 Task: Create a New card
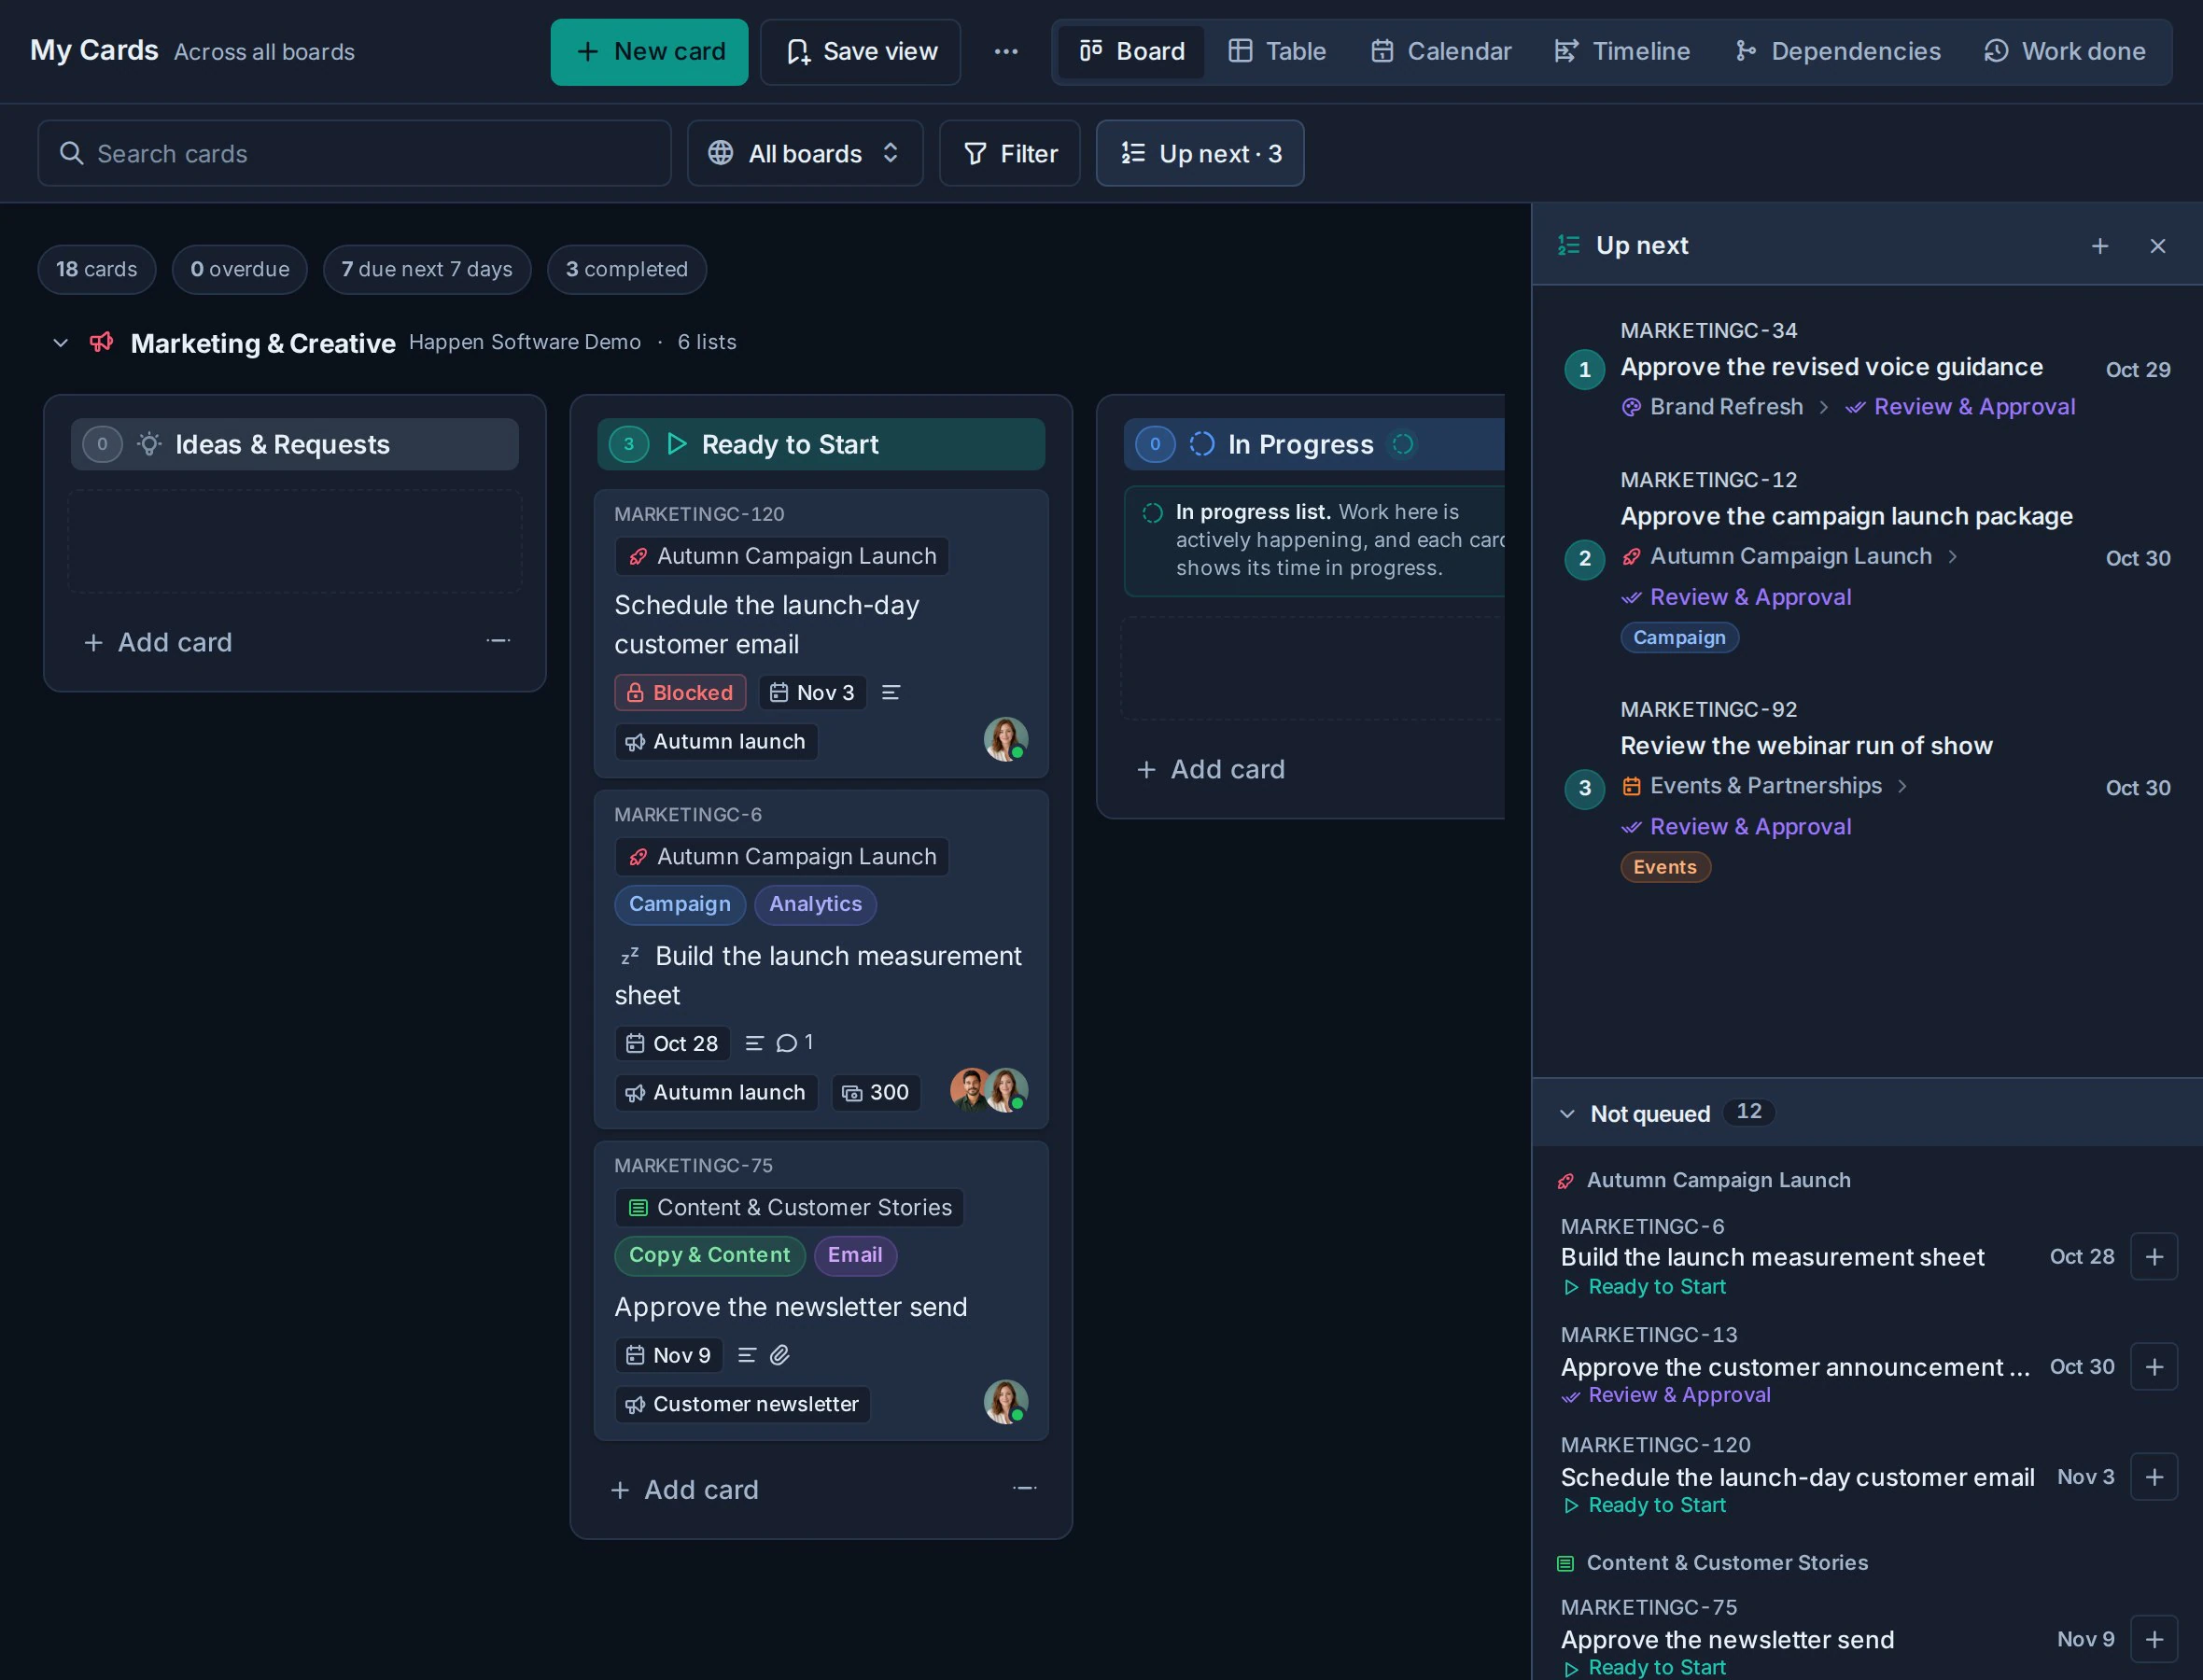649,52
